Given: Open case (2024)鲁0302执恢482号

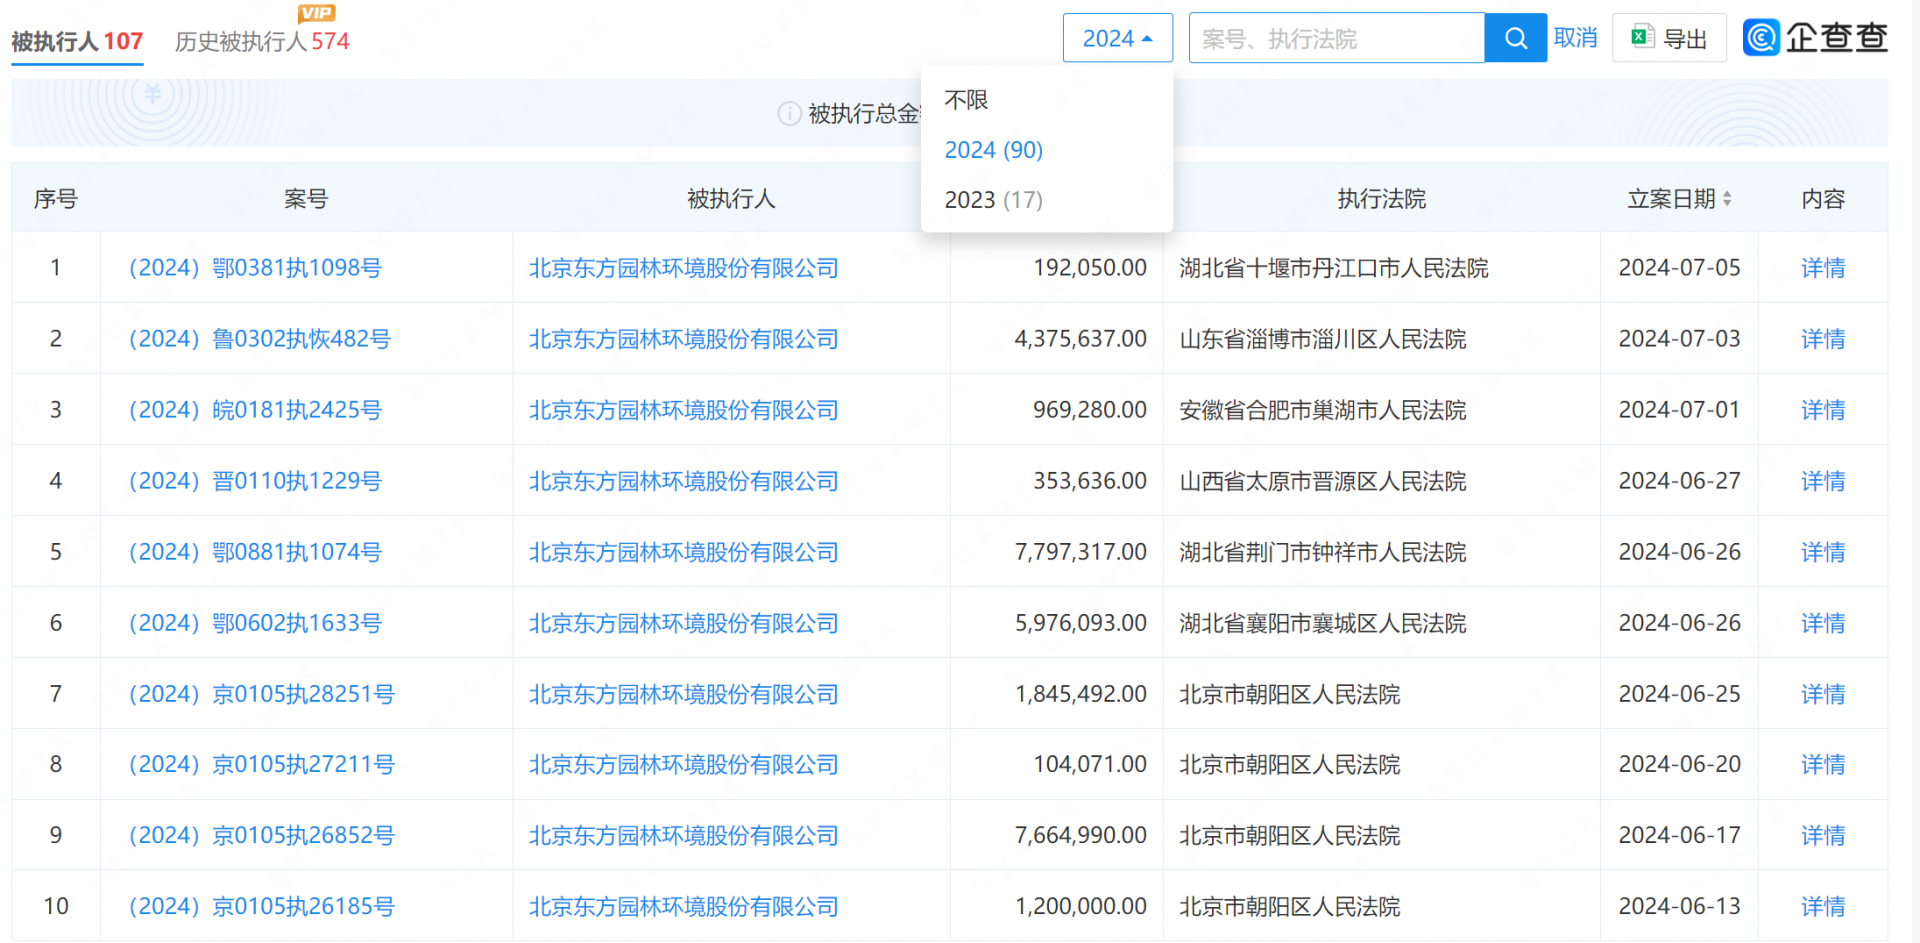Looking at the screenshot, I should [x=259, y=339].
